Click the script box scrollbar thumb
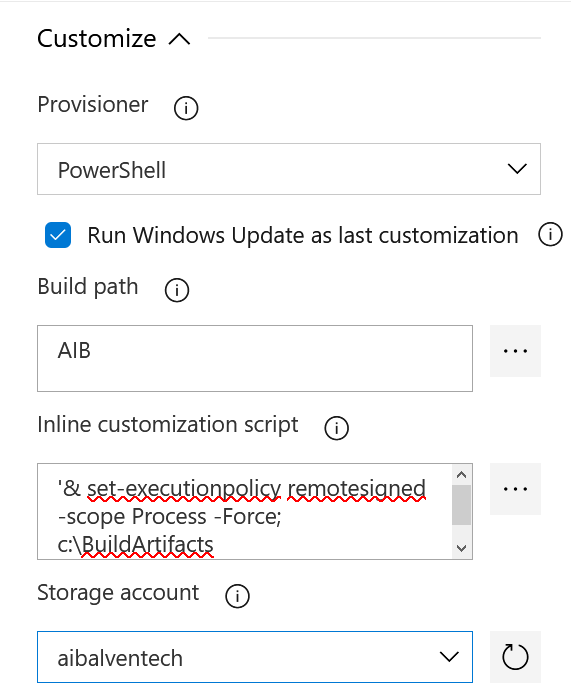This screenshot has height=698, width=573. [x=461, y=505]
